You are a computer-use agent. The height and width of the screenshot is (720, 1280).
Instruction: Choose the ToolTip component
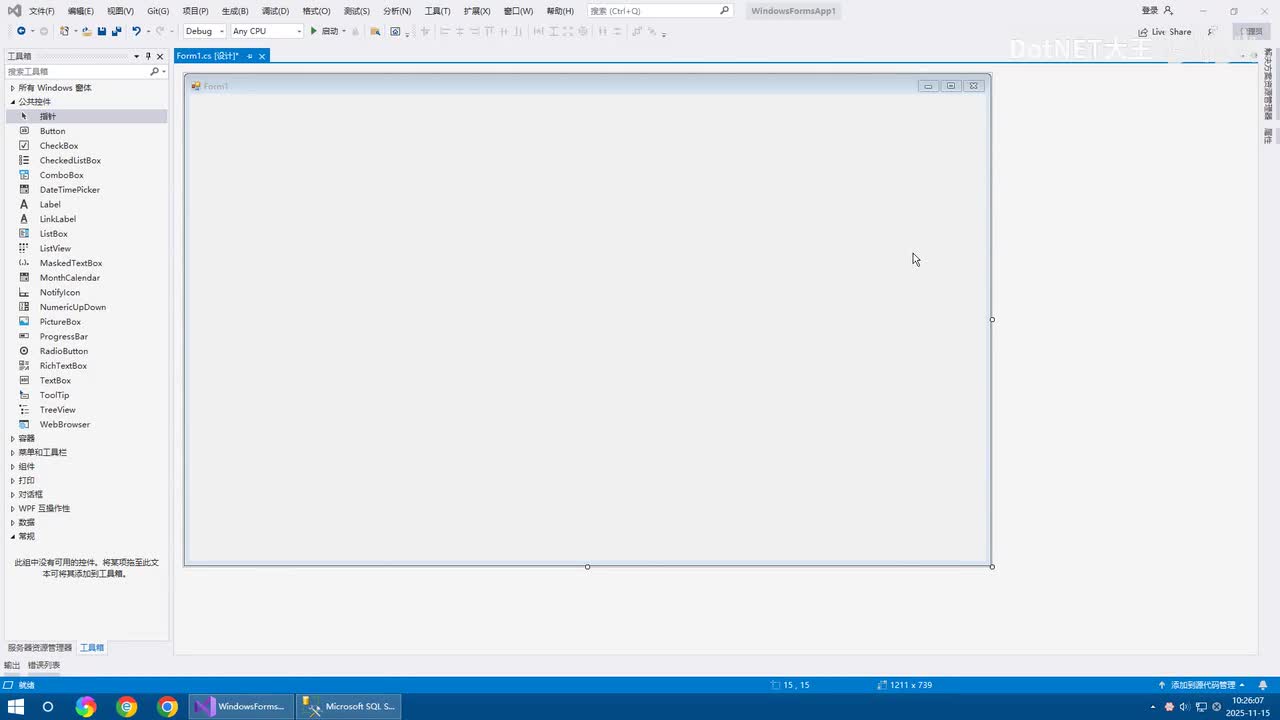pos(86,395)
